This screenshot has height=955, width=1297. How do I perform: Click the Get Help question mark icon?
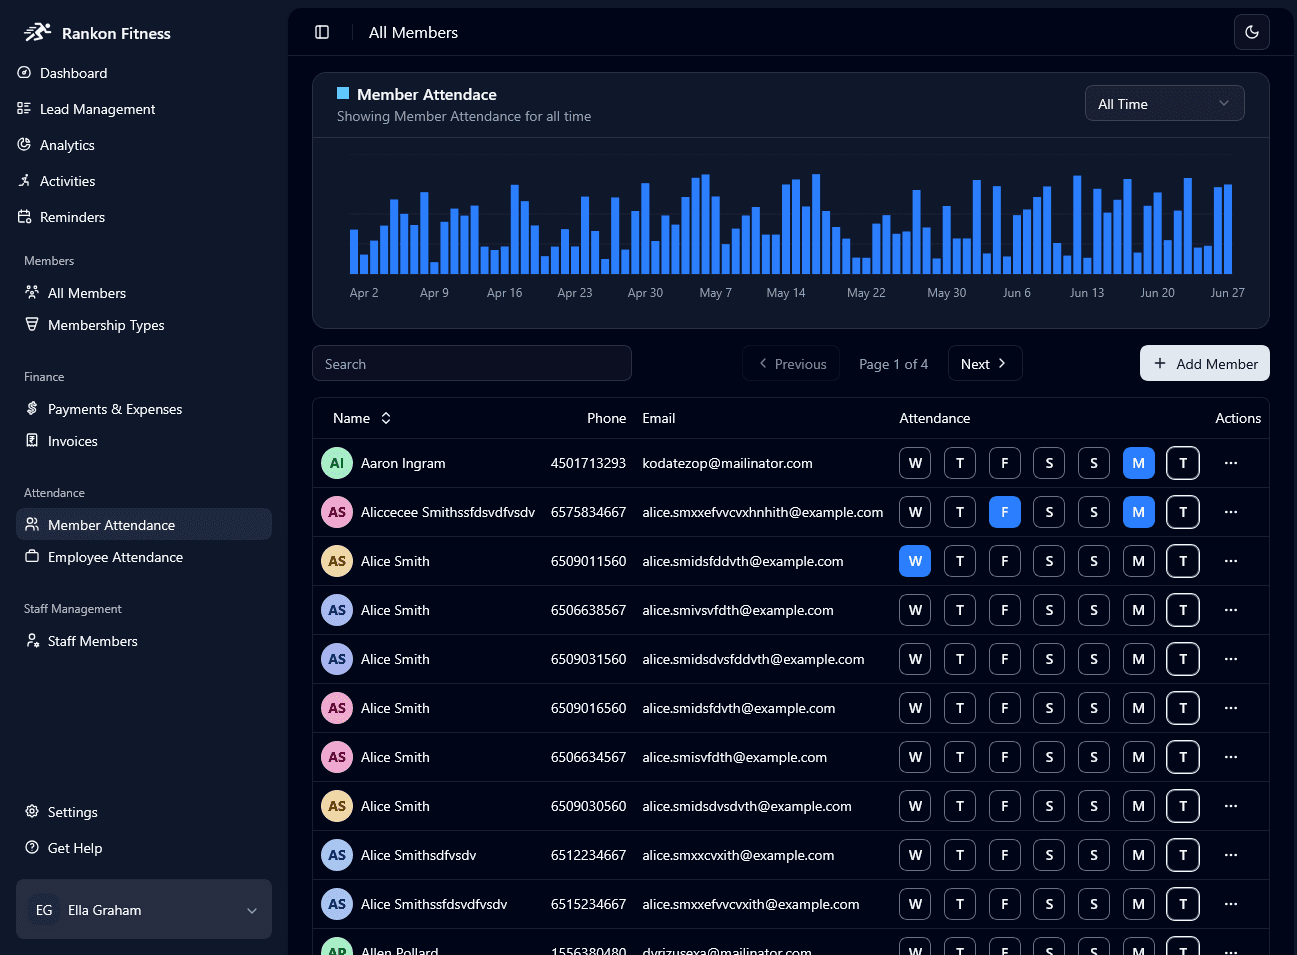32,848
